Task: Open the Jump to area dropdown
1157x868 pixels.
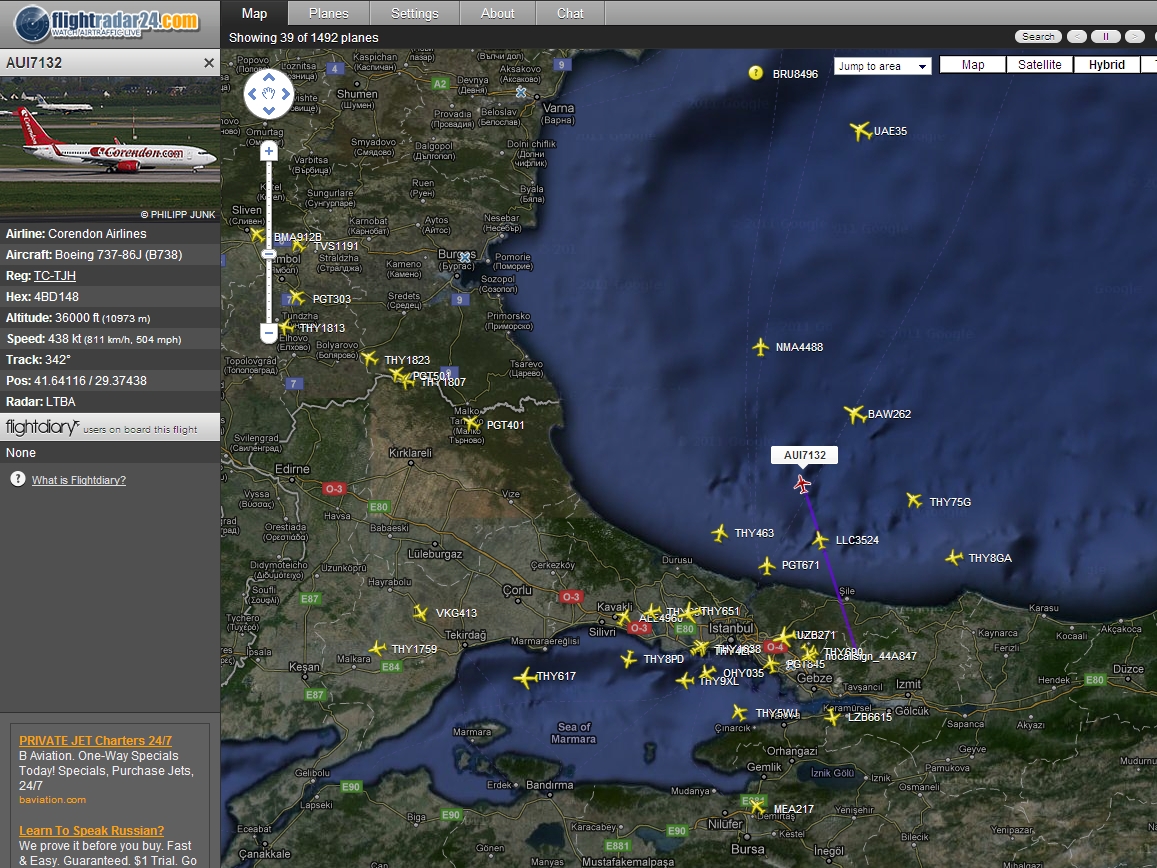Action: pos(882,66)
